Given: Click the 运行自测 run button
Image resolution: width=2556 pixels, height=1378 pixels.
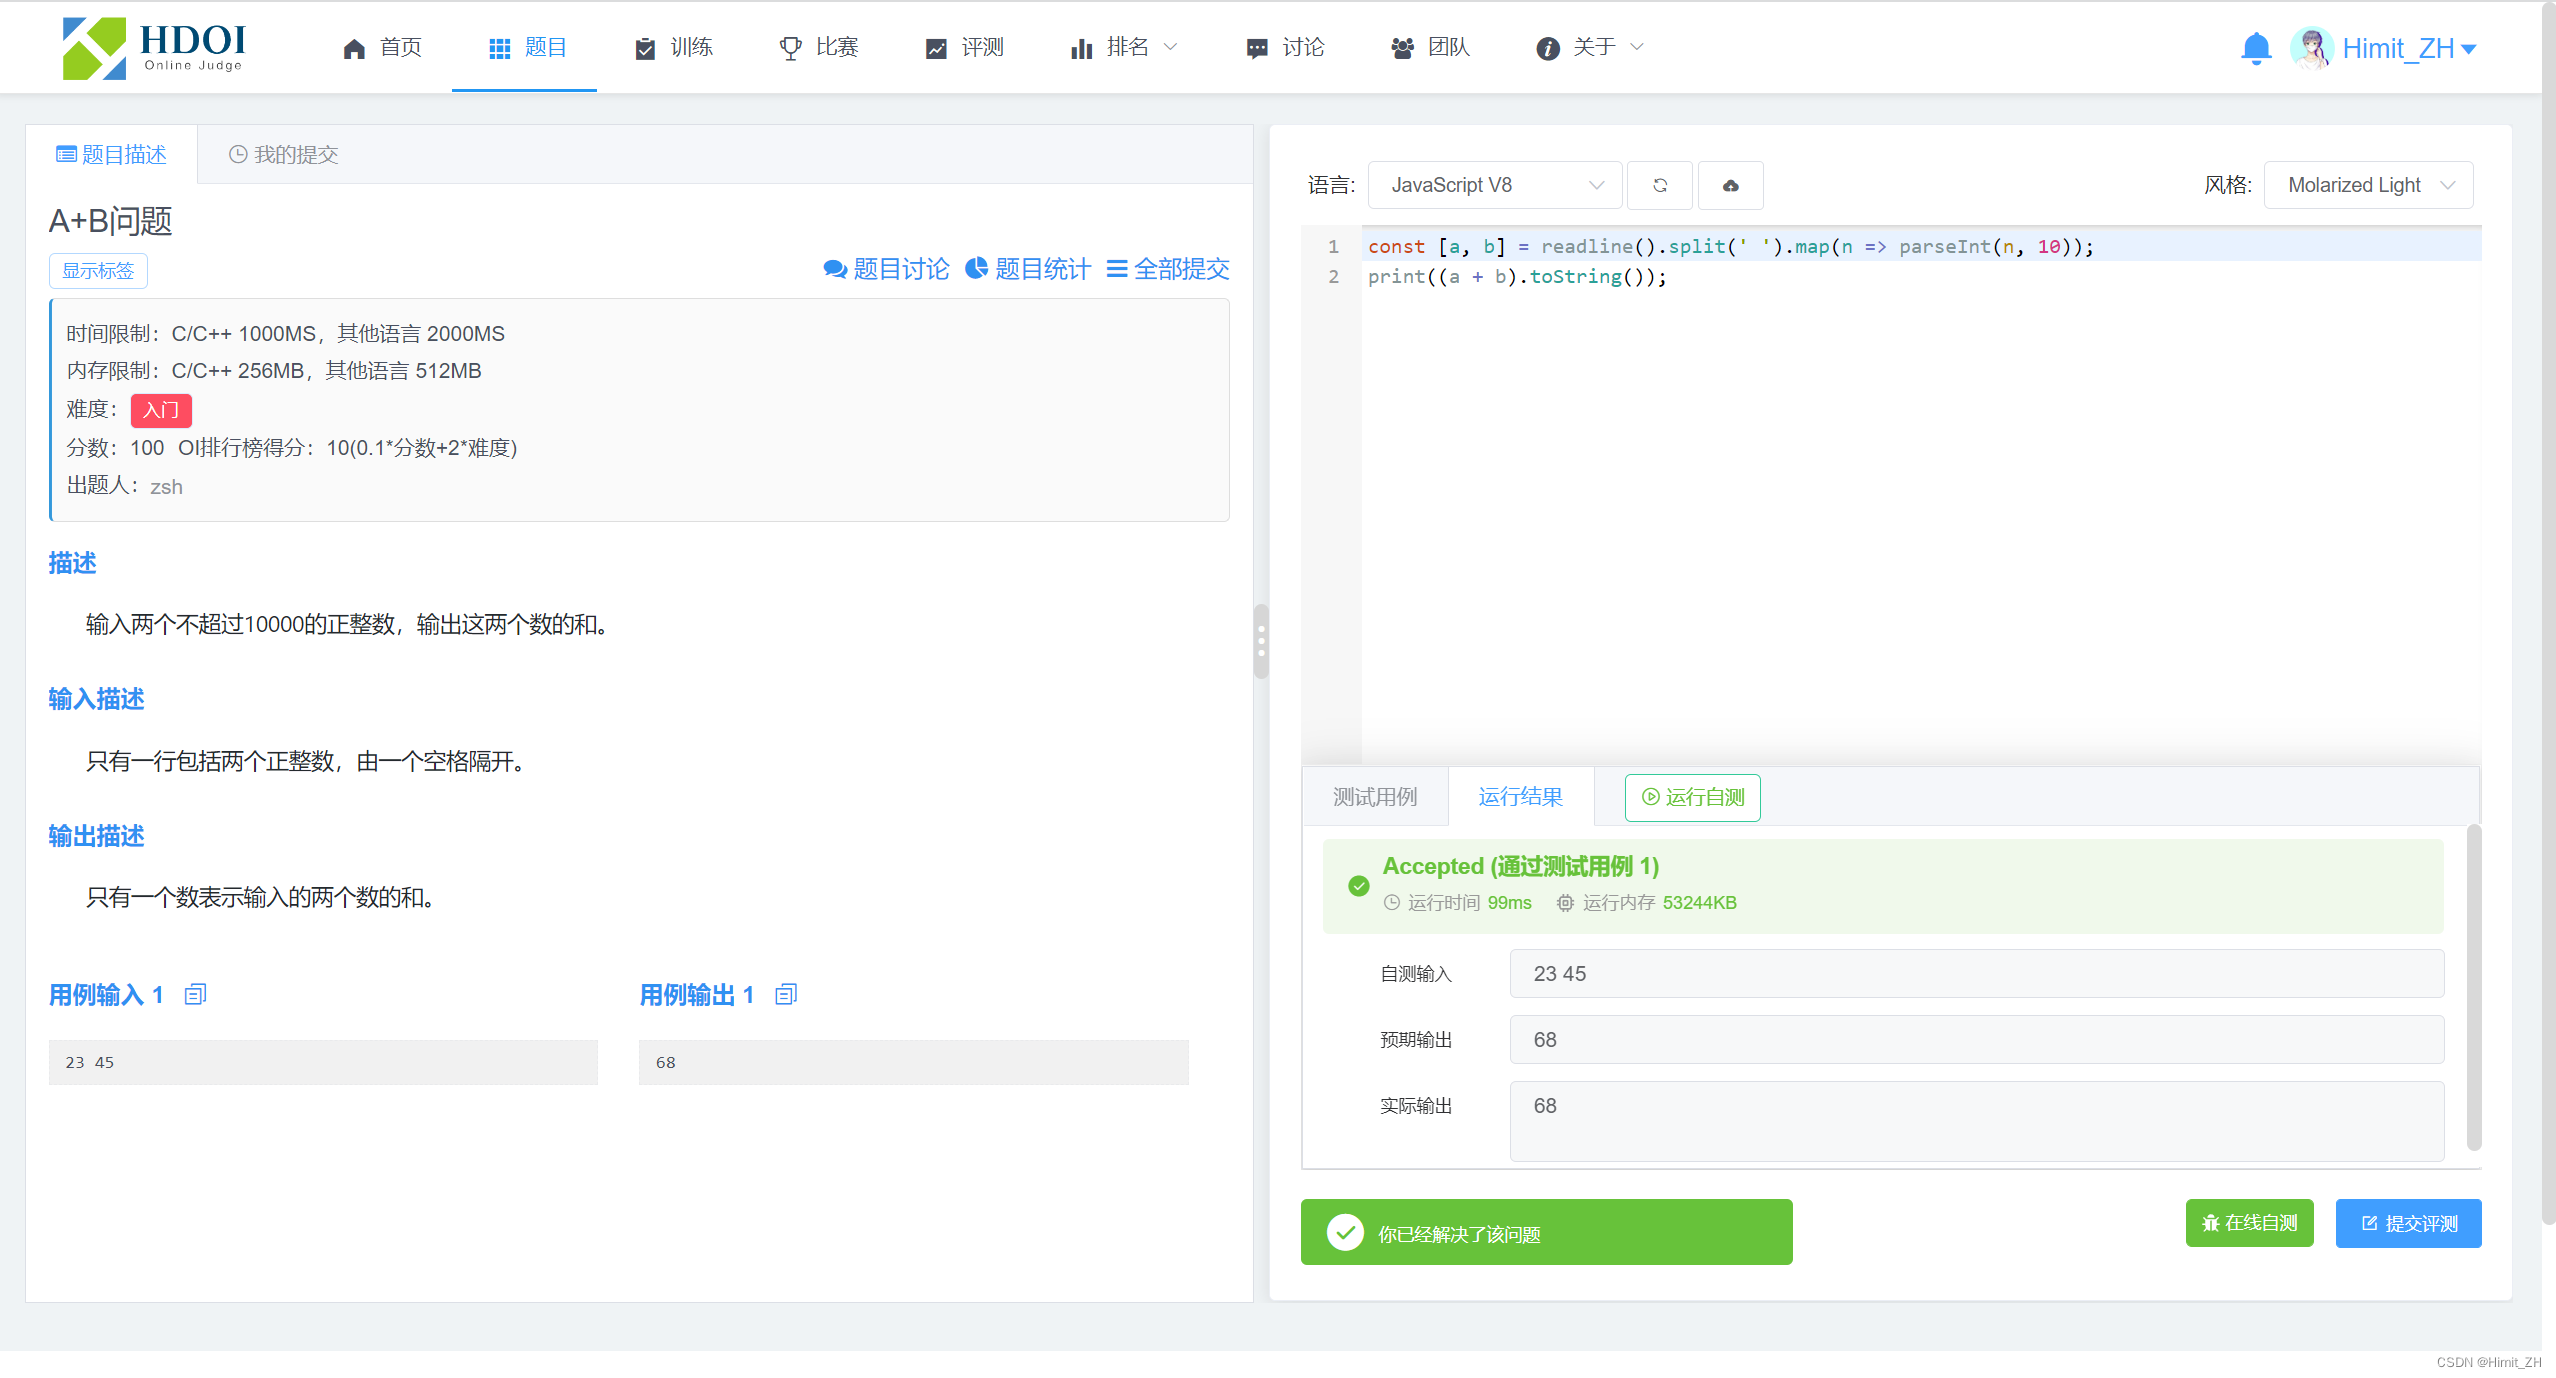Looking at the screenshot, I should pos(1692,797).
